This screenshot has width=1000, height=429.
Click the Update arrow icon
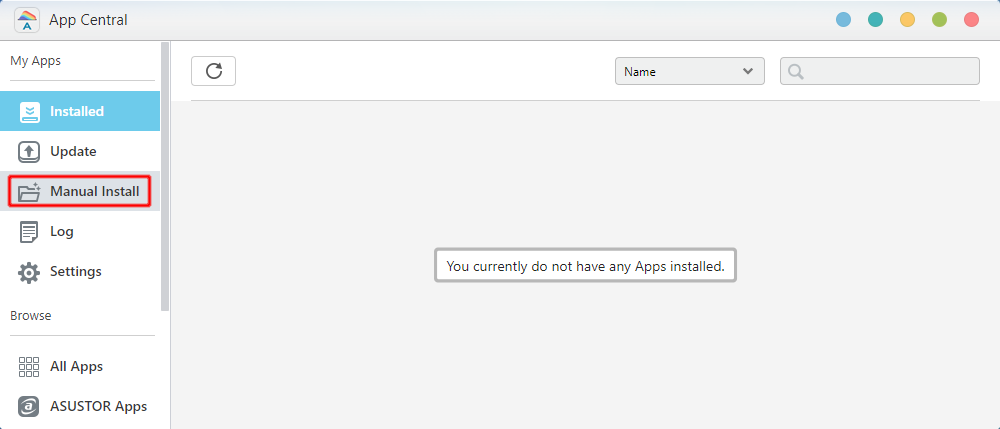point(29,152)
